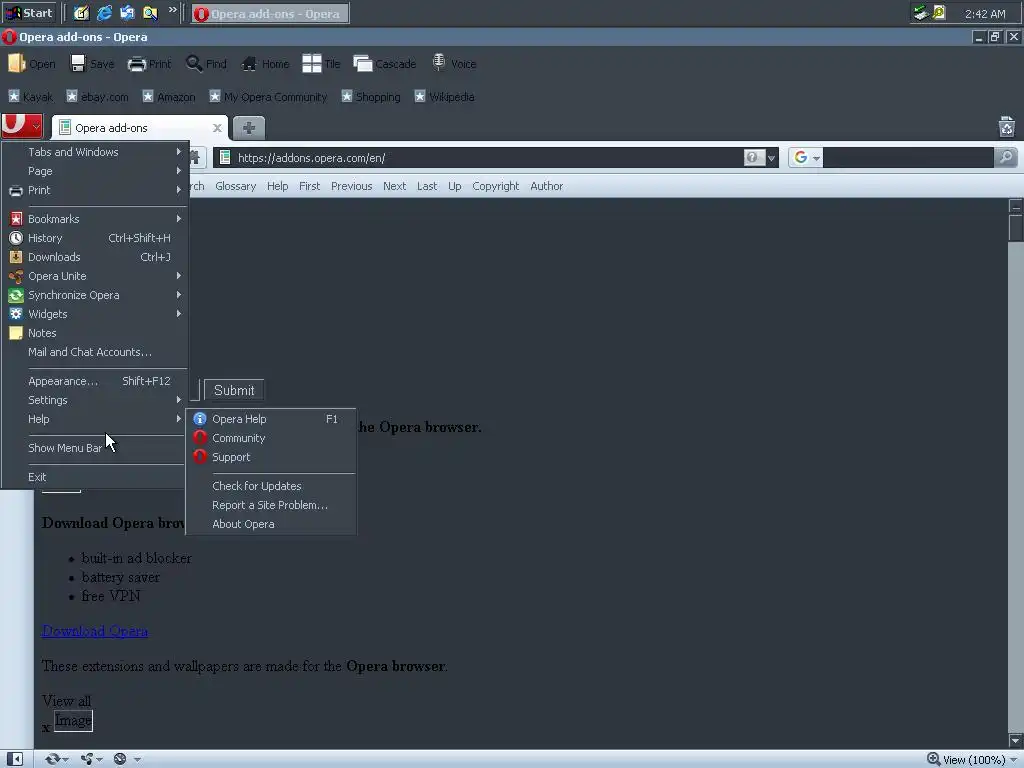Toggle panels with the status bar panel icon
This screenshot has width=1024, height=768.
click(14, 759)
